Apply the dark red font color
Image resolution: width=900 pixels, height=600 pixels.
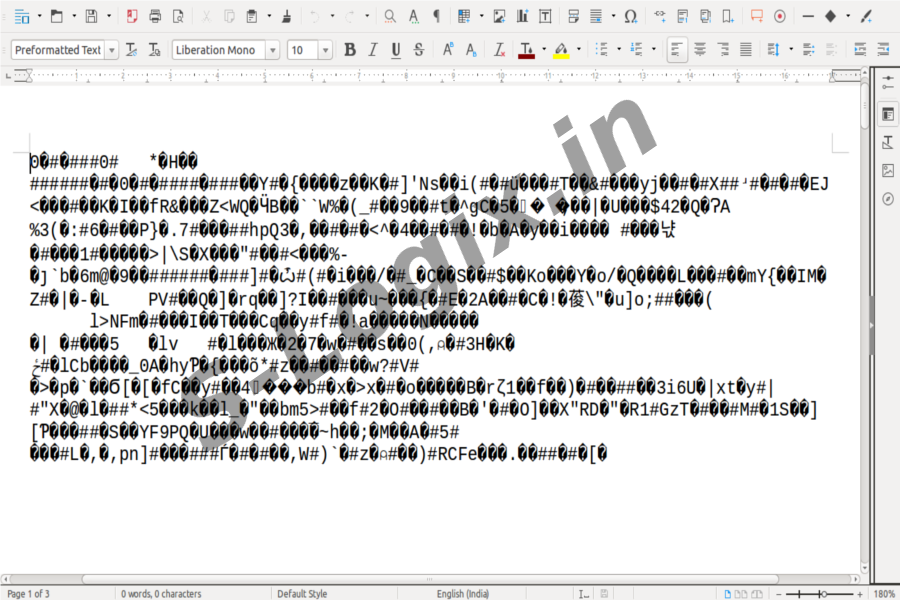tap(526, 50)
